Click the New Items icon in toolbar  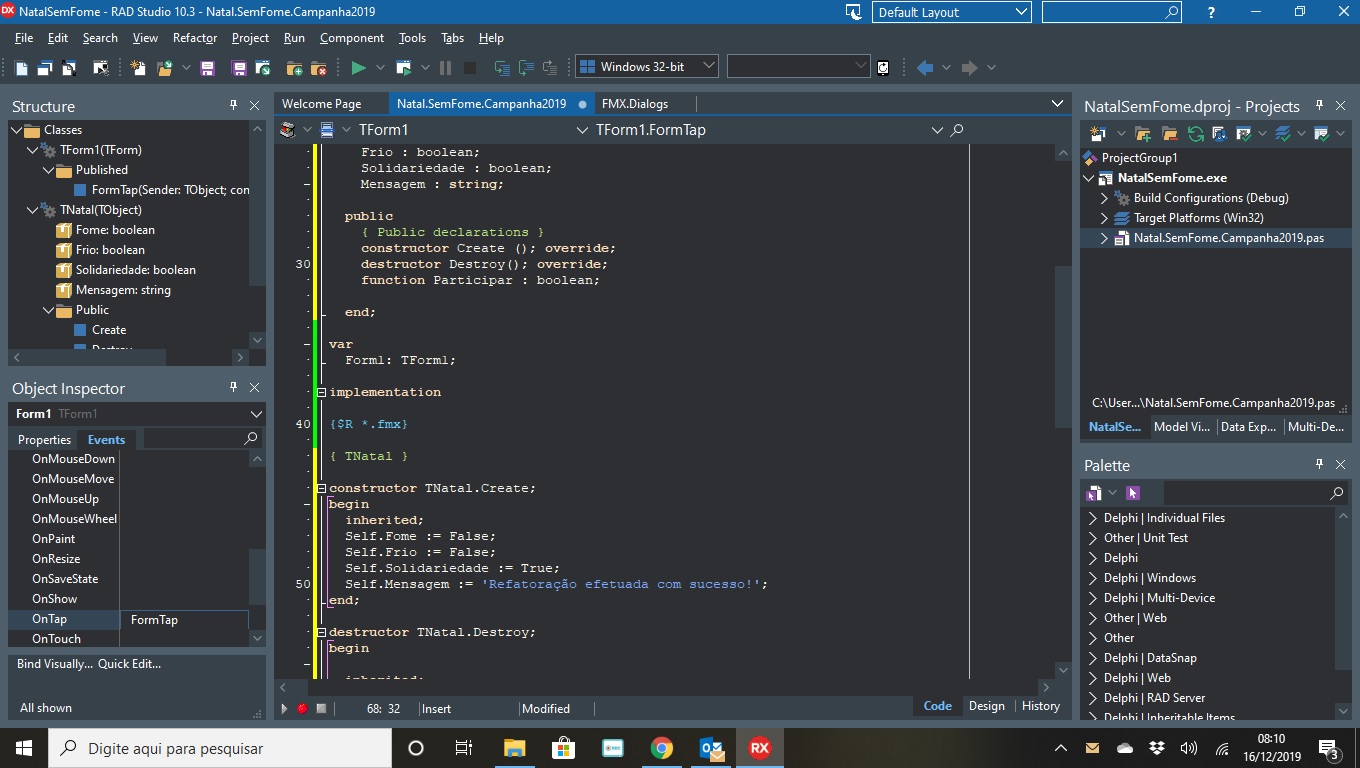(138, 67)
